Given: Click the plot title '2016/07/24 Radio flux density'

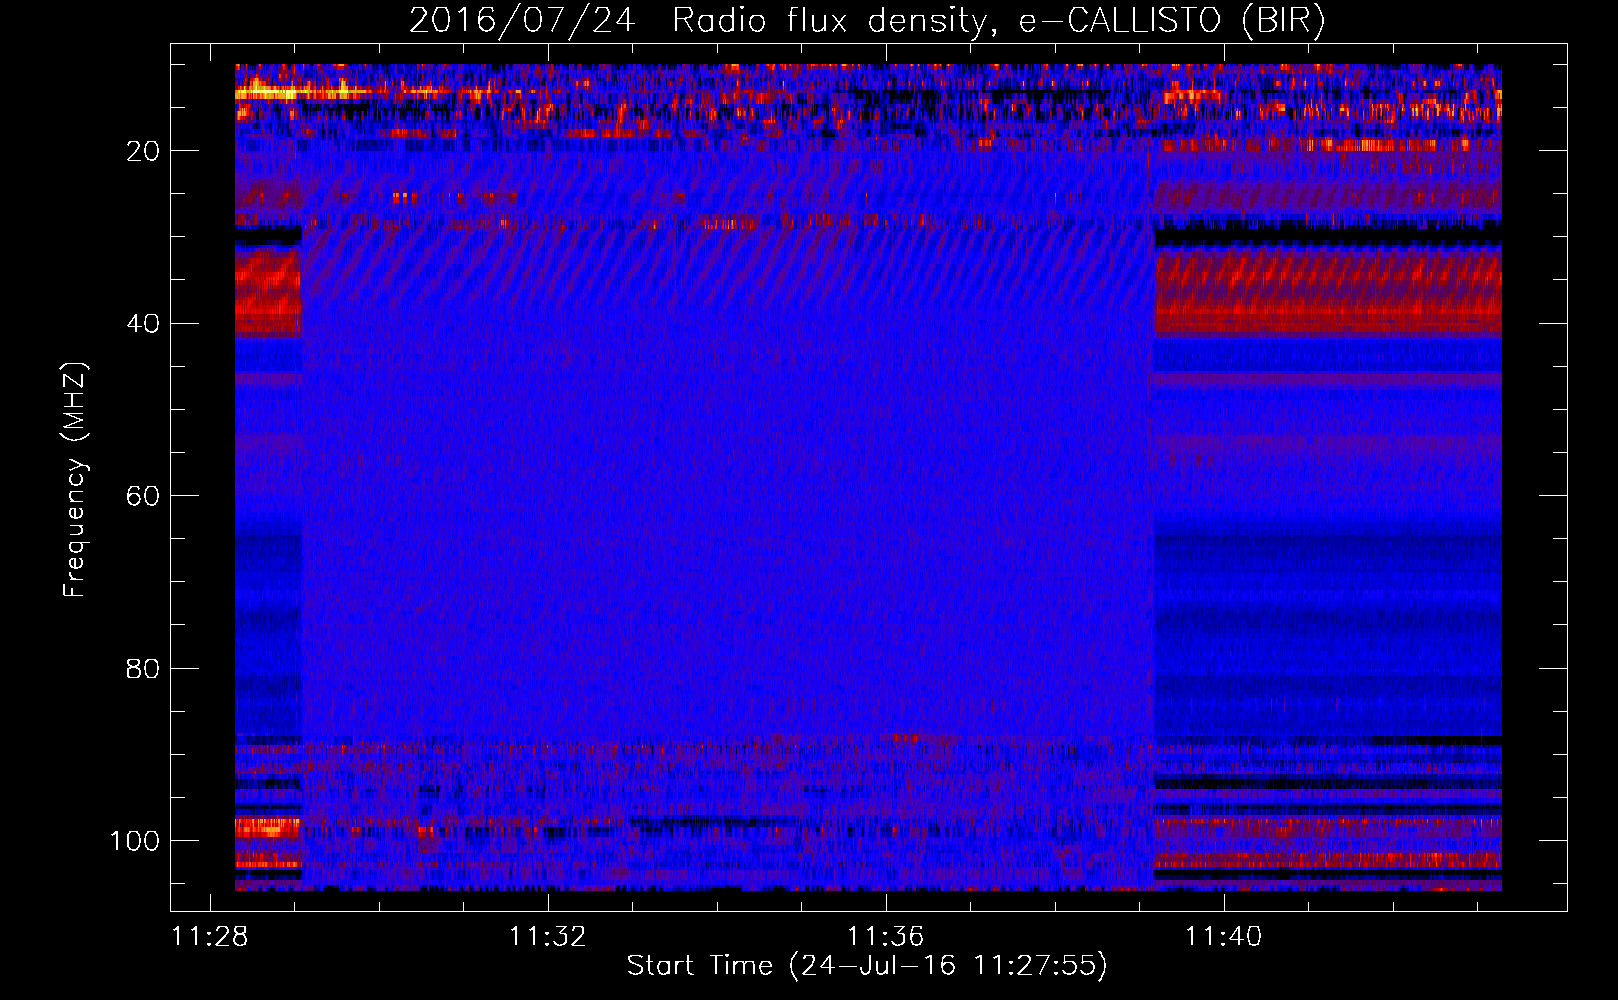Looking at the screenshot, I should click(x=868, y=21).
